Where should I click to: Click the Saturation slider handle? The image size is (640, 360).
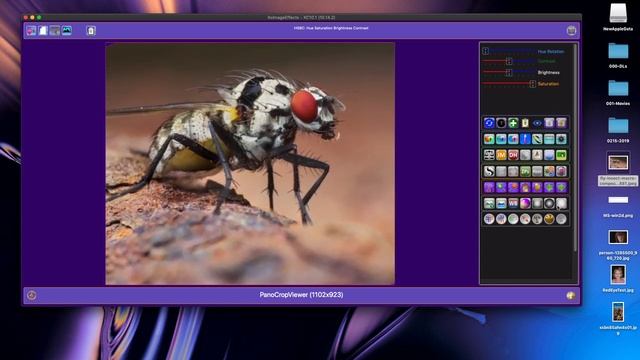533,84
